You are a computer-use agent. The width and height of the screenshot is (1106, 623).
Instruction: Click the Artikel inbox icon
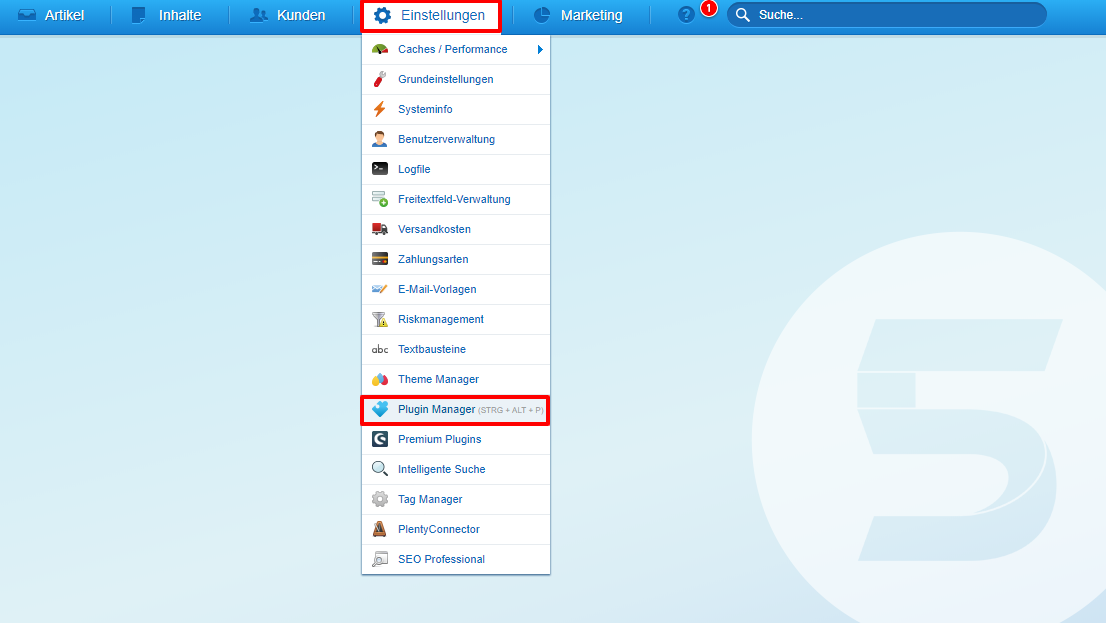click(27, 15)
